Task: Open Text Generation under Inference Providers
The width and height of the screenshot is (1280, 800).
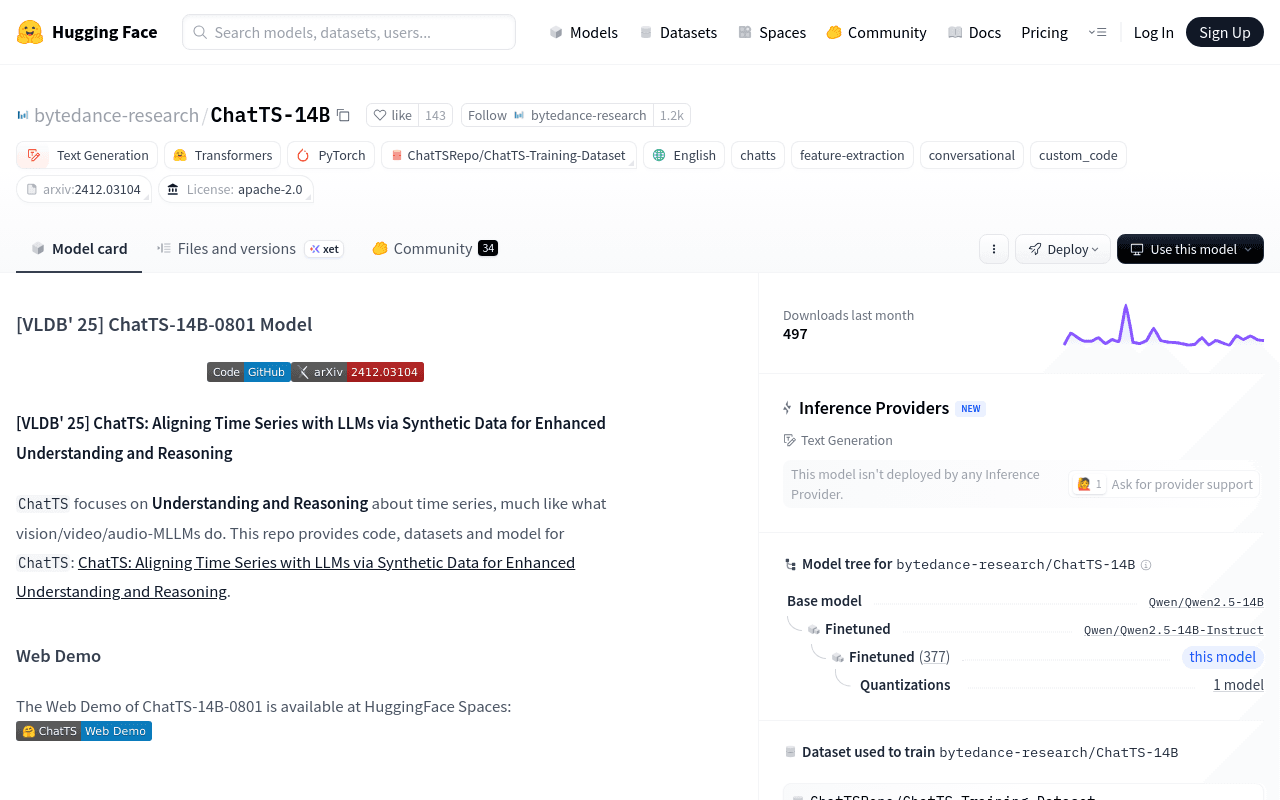Action: 838,440
